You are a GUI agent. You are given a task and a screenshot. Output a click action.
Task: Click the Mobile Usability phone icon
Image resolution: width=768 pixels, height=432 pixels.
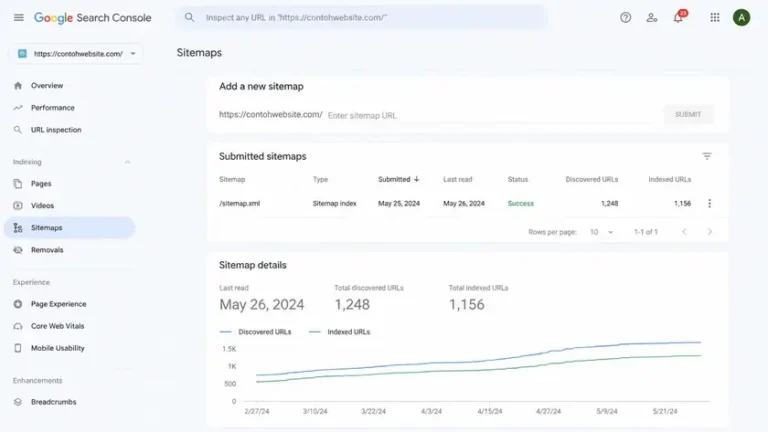coord(18,348)
